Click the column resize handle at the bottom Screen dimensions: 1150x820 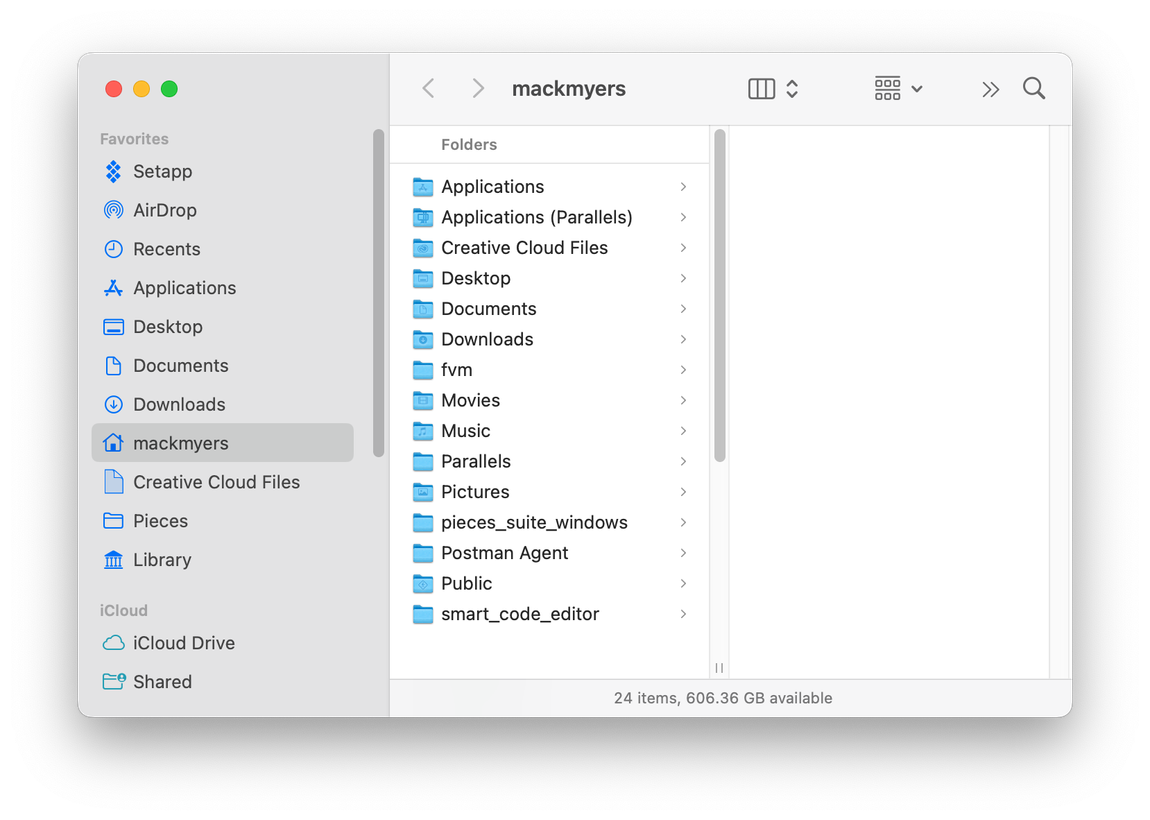[x=719, y=668]
